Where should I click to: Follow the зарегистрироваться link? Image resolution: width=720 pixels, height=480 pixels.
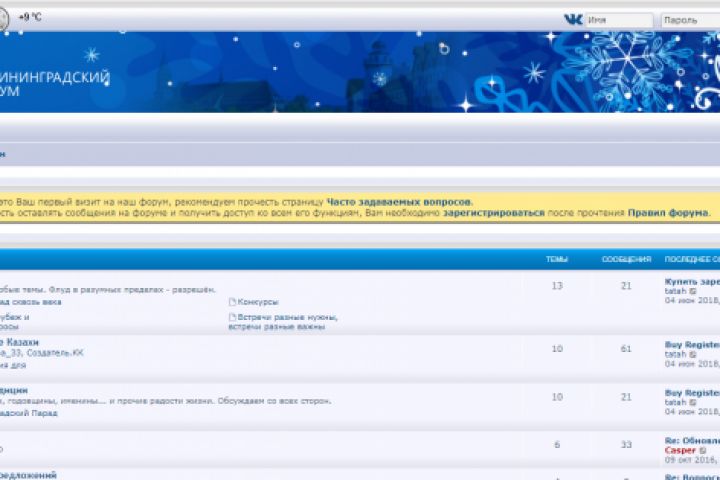494,213
